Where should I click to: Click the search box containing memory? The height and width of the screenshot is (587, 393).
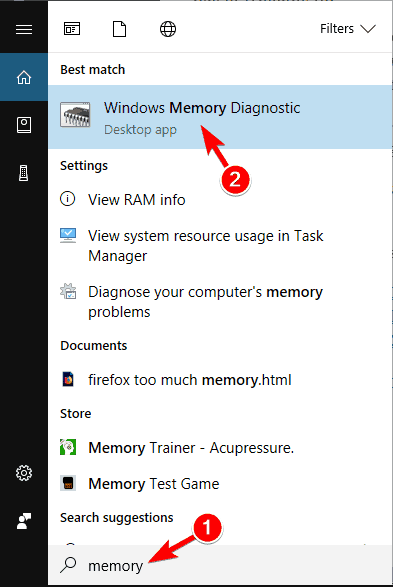point(220,565)
